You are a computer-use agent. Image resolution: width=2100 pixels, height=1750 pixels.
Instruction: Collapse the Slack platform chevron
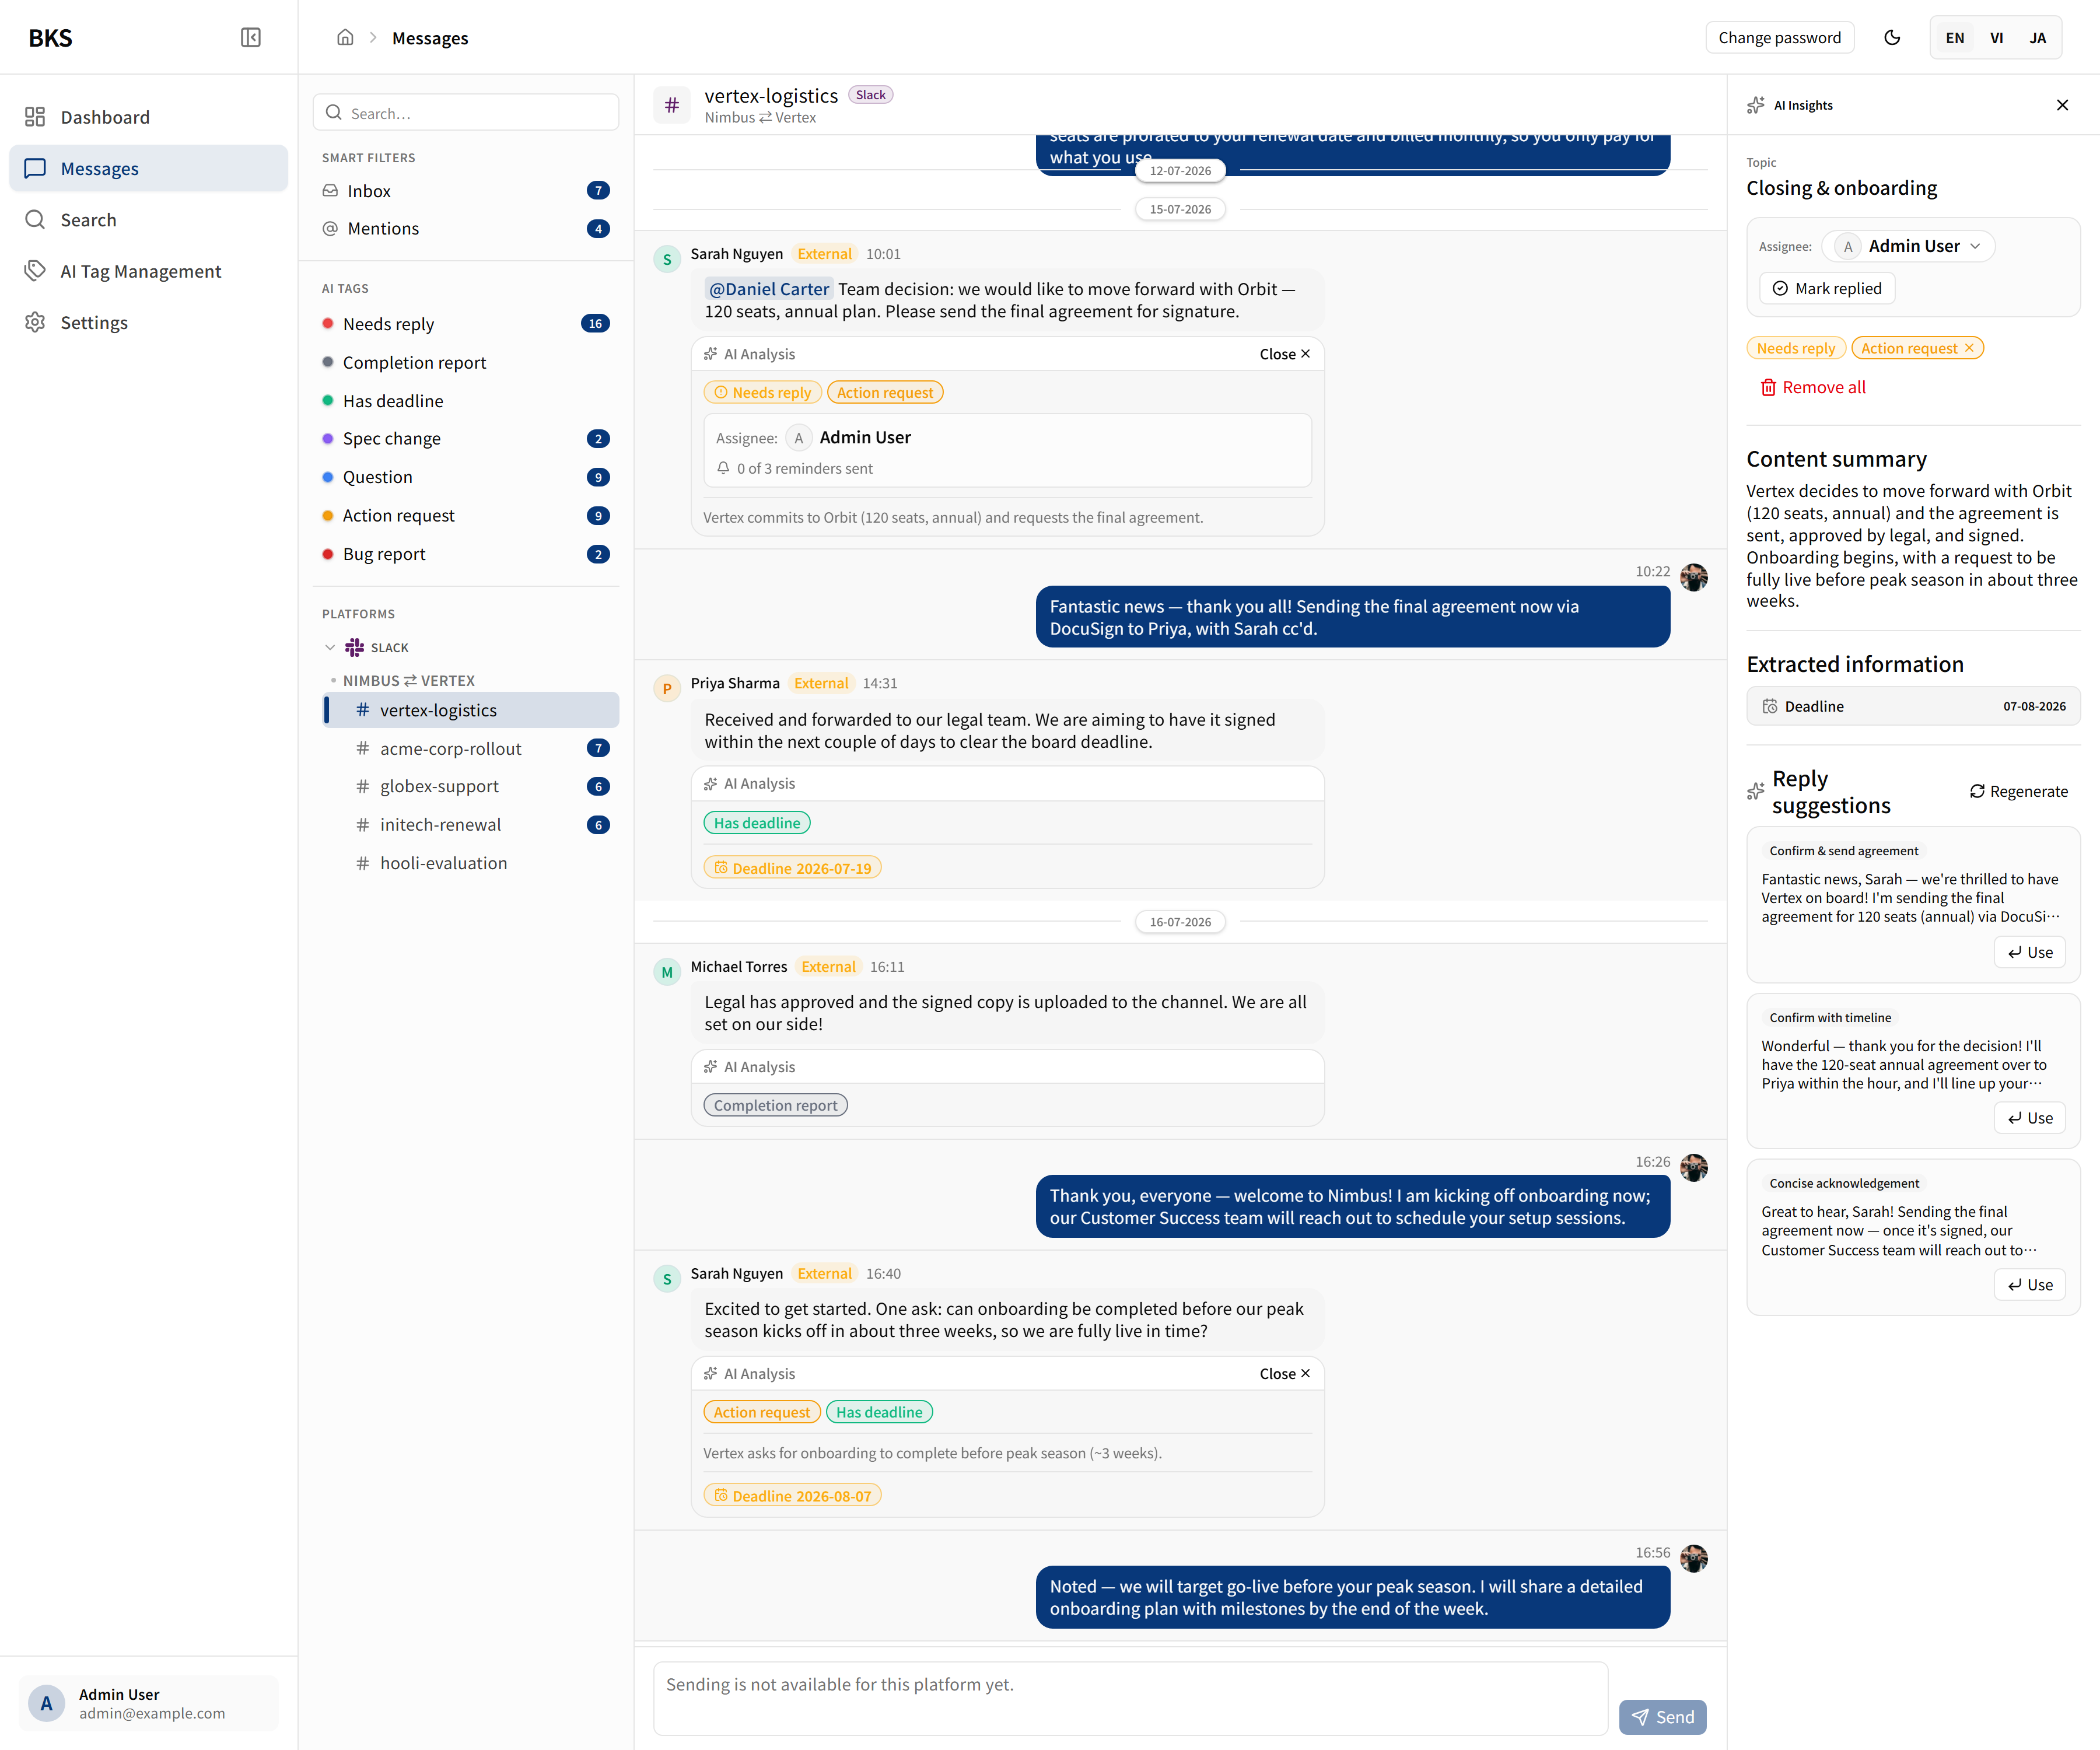[330, 648]
